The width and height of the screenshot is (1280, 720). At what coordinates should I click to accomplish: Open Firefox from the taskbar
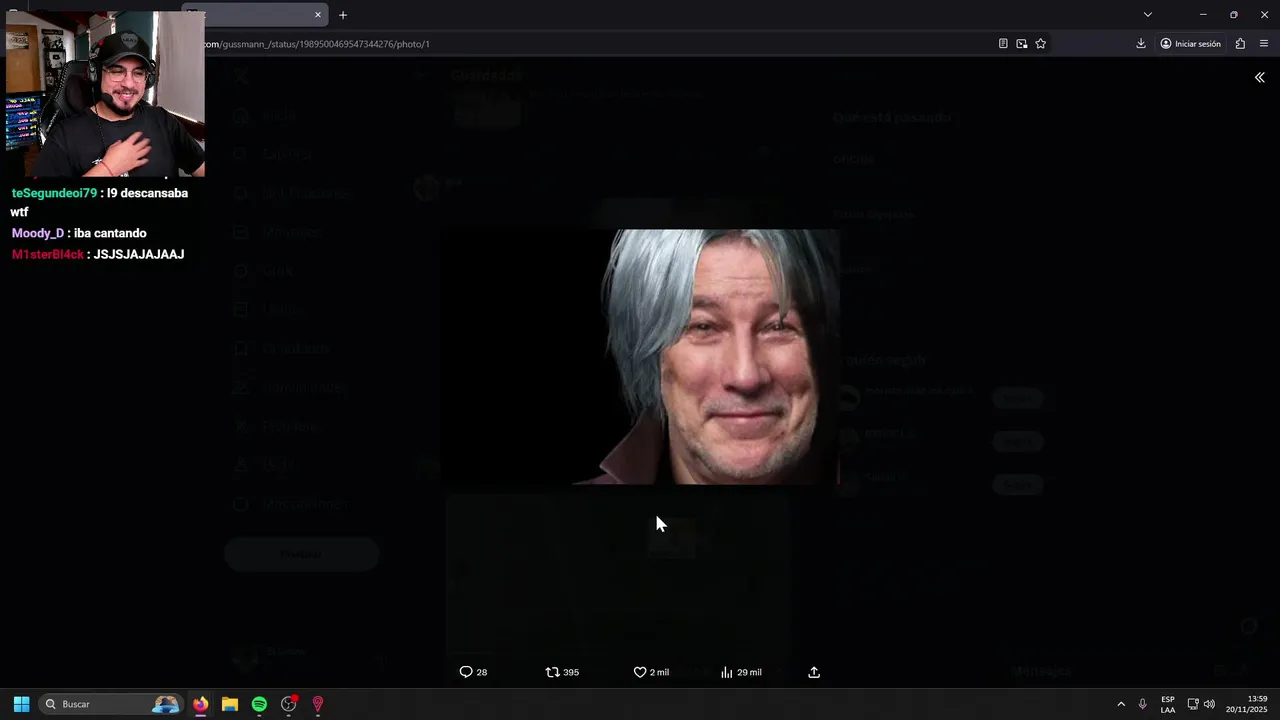200,704
